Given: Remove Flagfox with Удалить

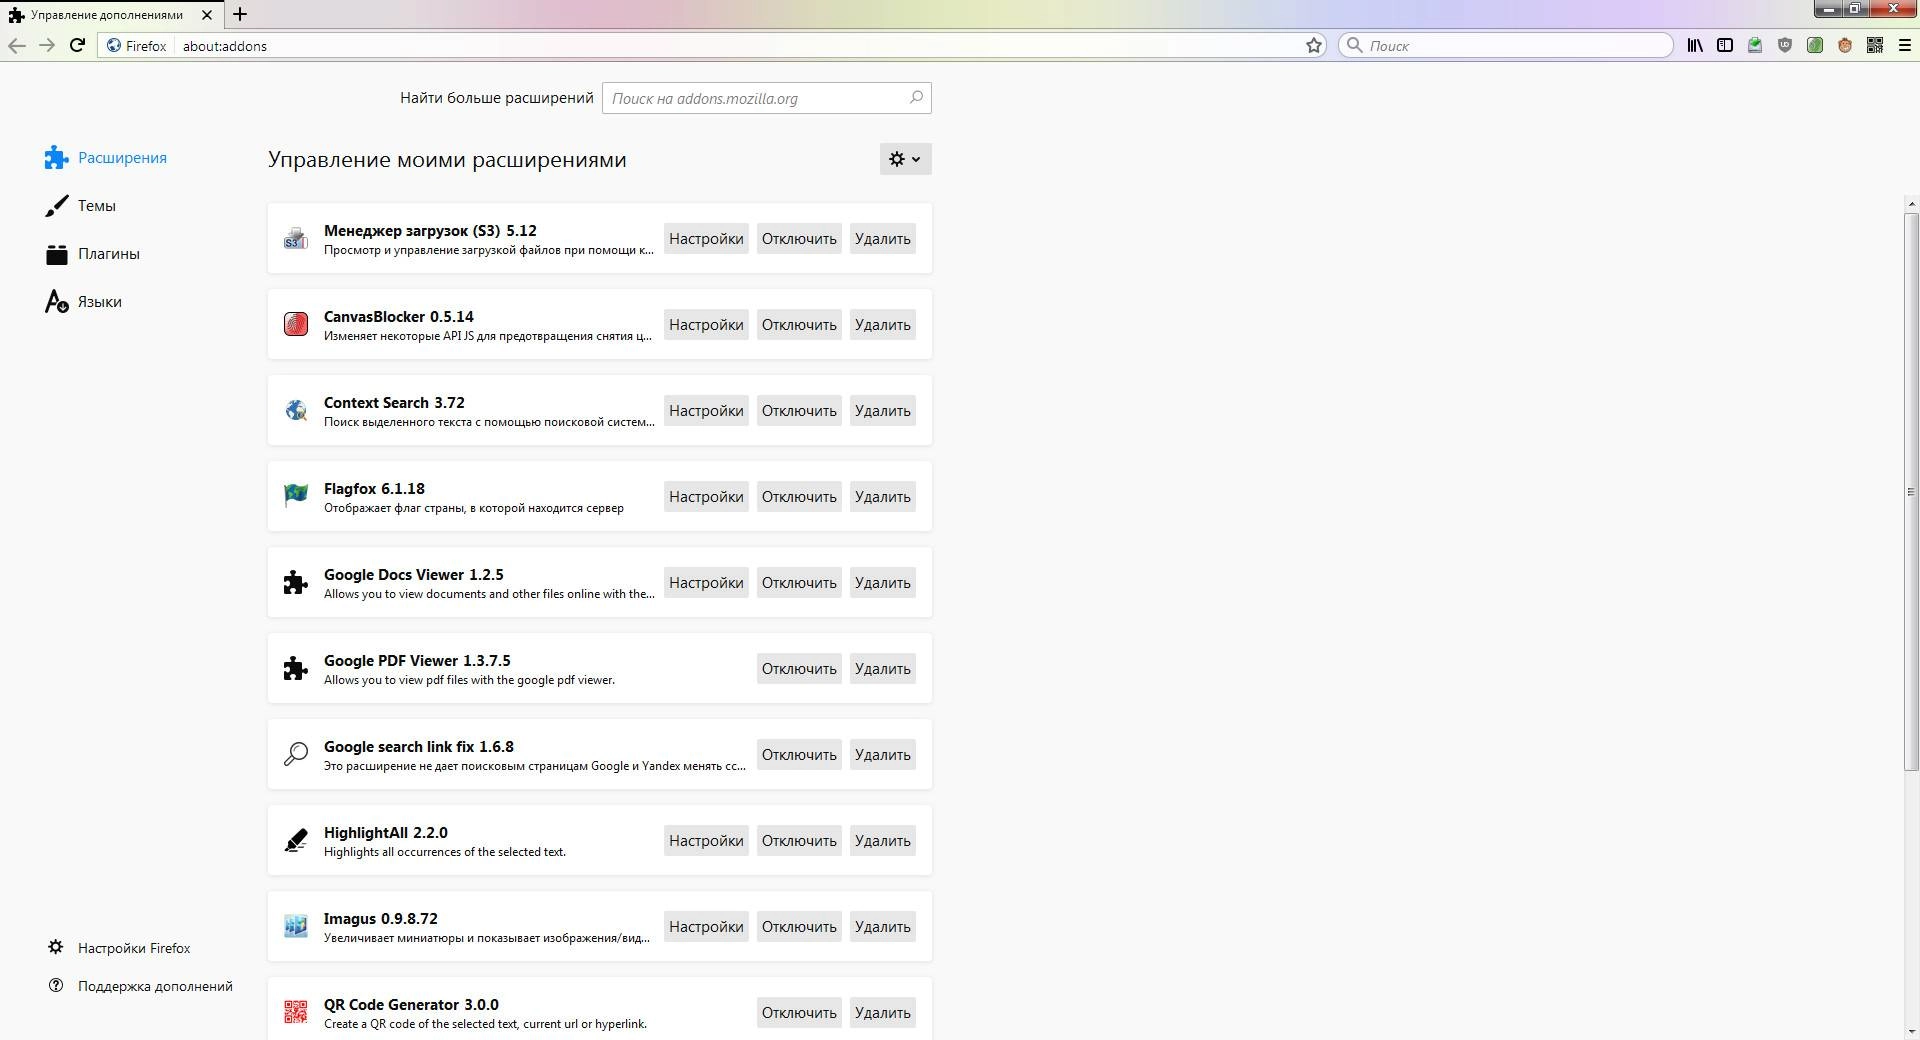Looking at the screenshot, I should [x=883, y=496].
